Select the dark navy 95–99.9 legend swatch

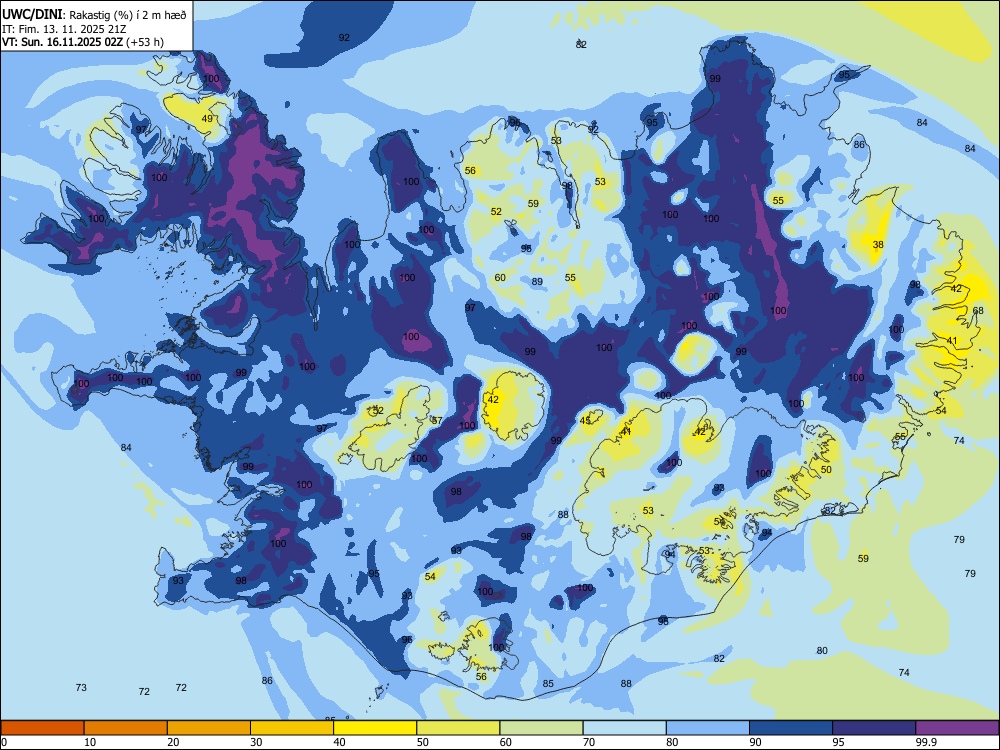(874, 728)
